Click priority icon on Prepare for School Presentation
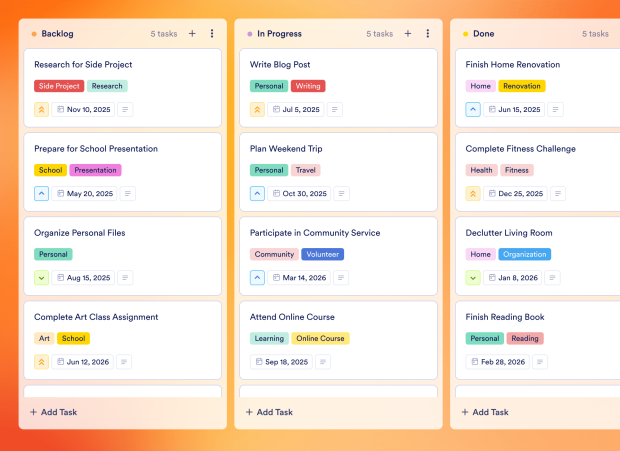 point(42,194)
